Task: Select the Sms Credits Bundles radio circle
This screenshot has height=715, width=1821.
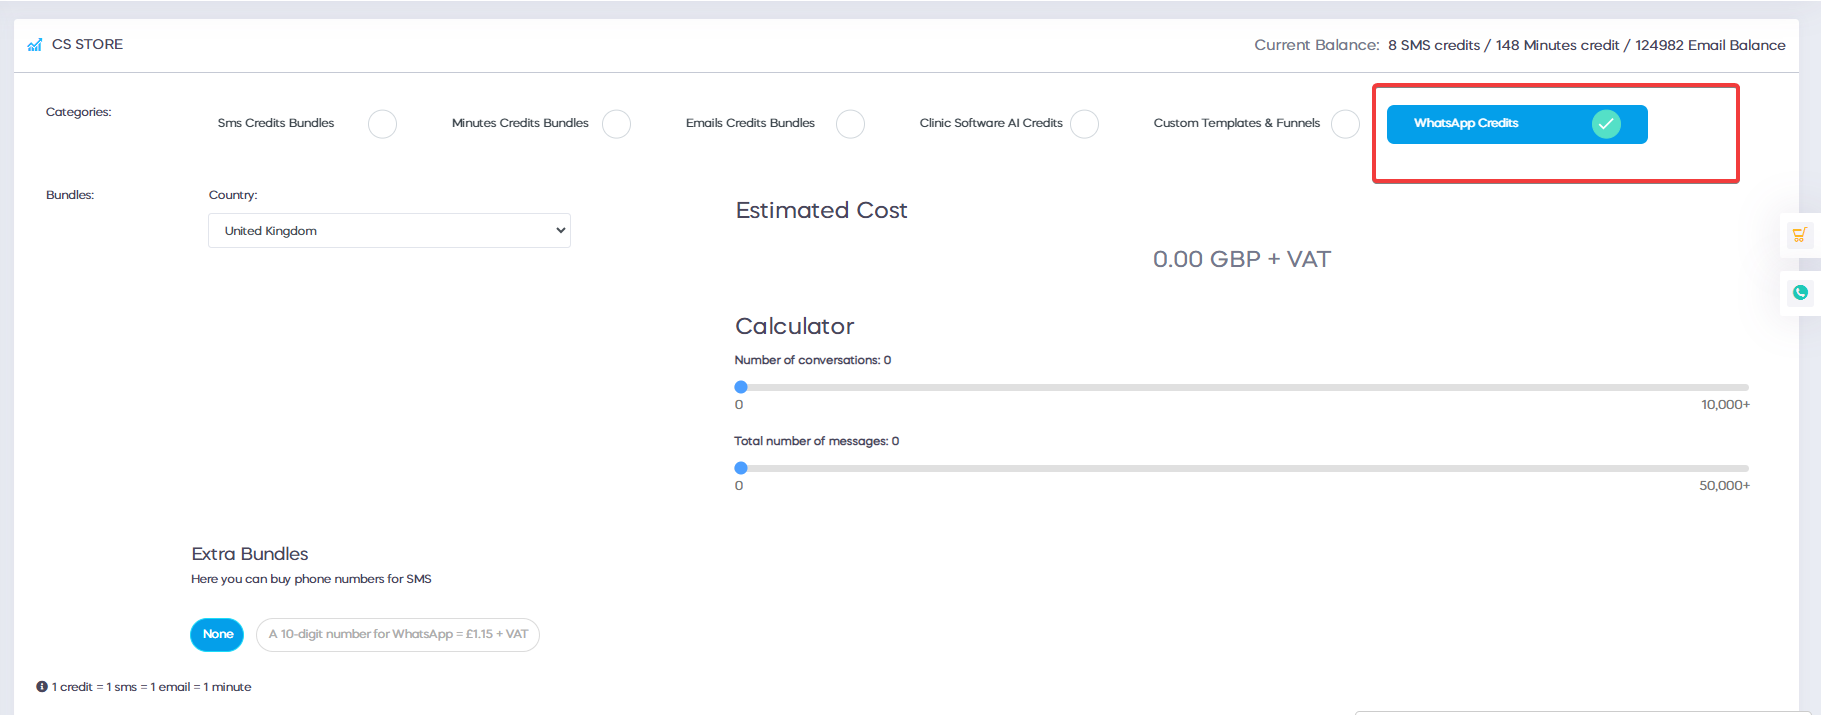Action: pyautogui.click(x=382, y=124)
